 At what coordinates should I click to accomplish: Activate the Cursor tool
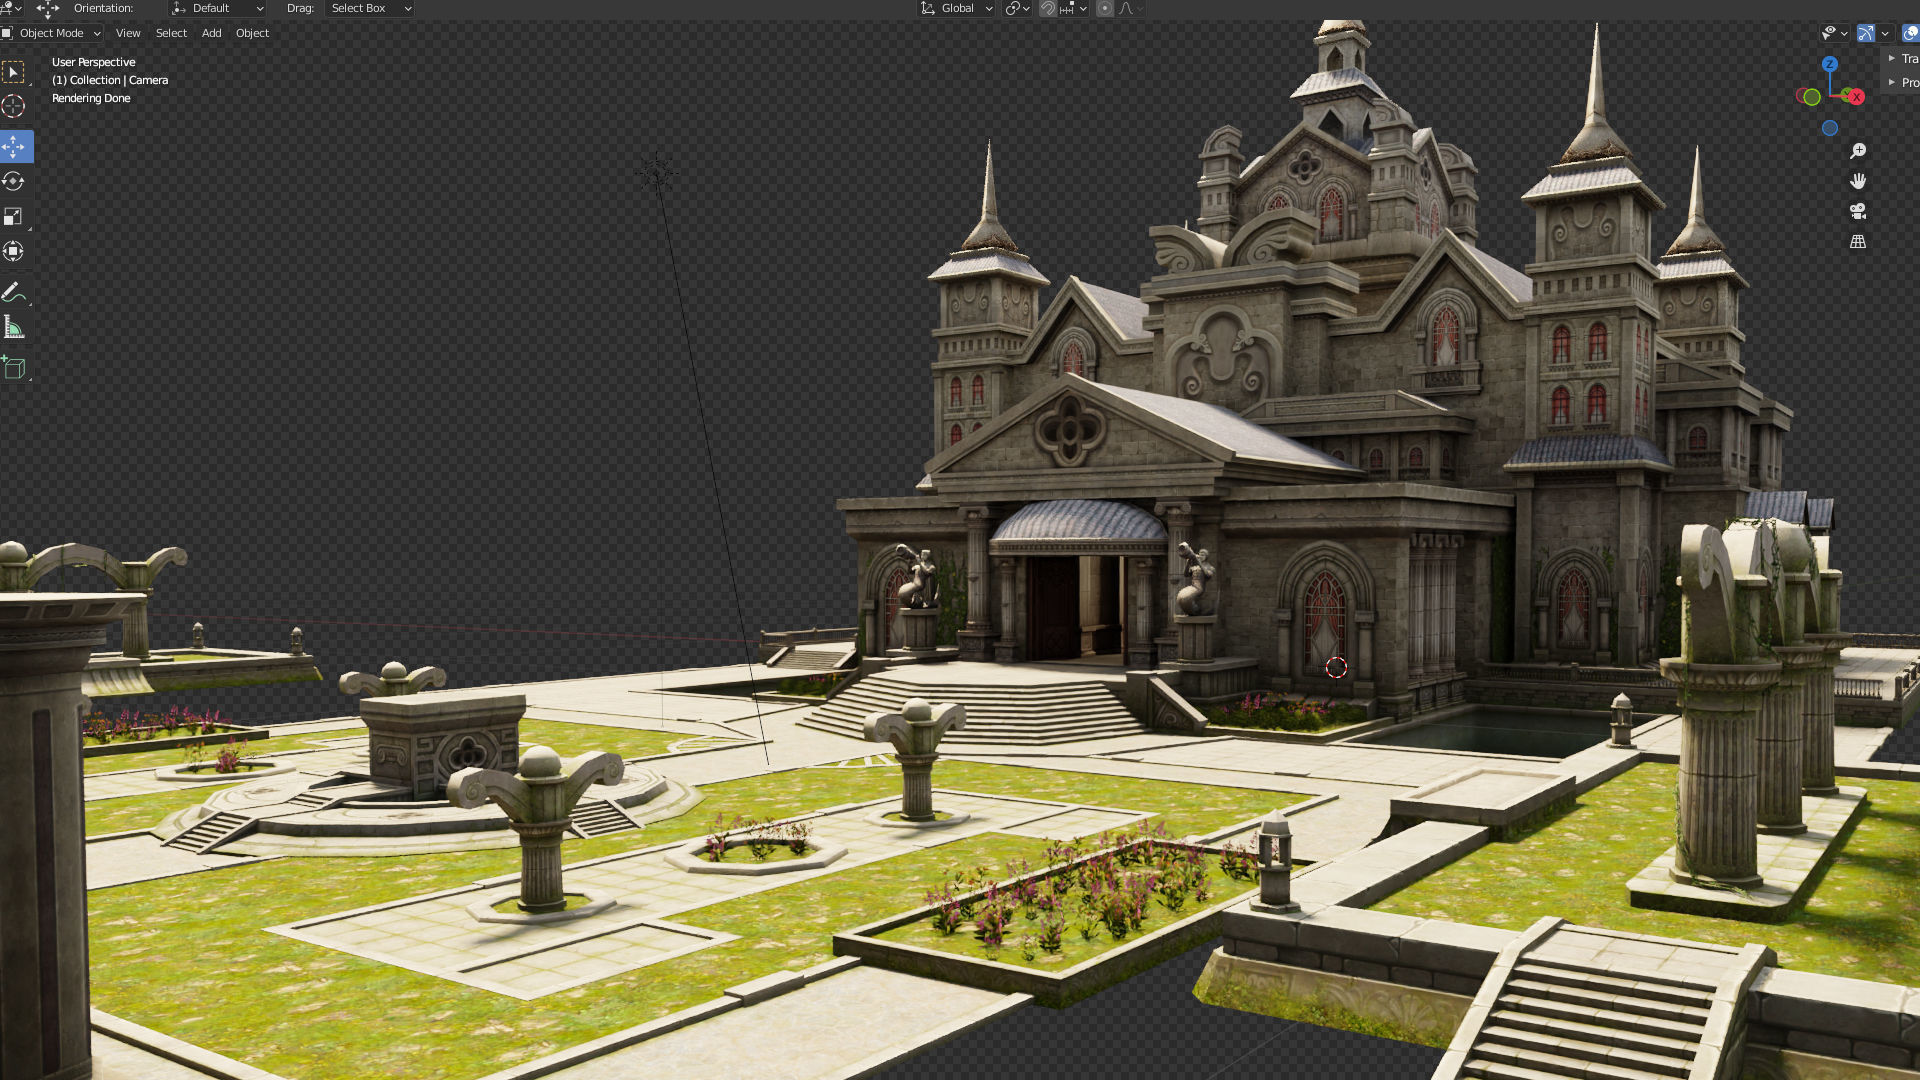tap(14, 106)
